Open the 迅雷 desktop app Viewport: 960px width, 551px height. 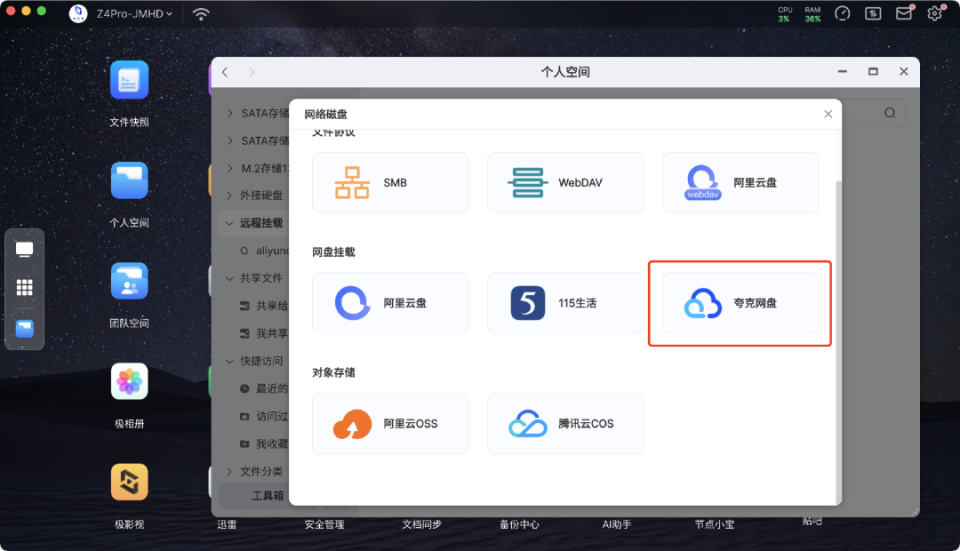(227, 524)
